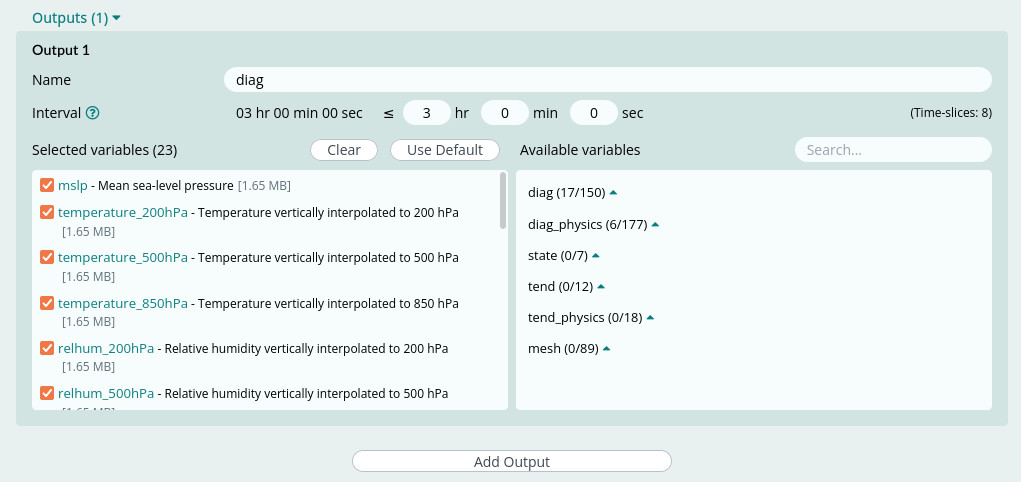Click the Time-slices: 8 text
Viewport: 1021px width, 482px height.
click(x=951, y=113)
